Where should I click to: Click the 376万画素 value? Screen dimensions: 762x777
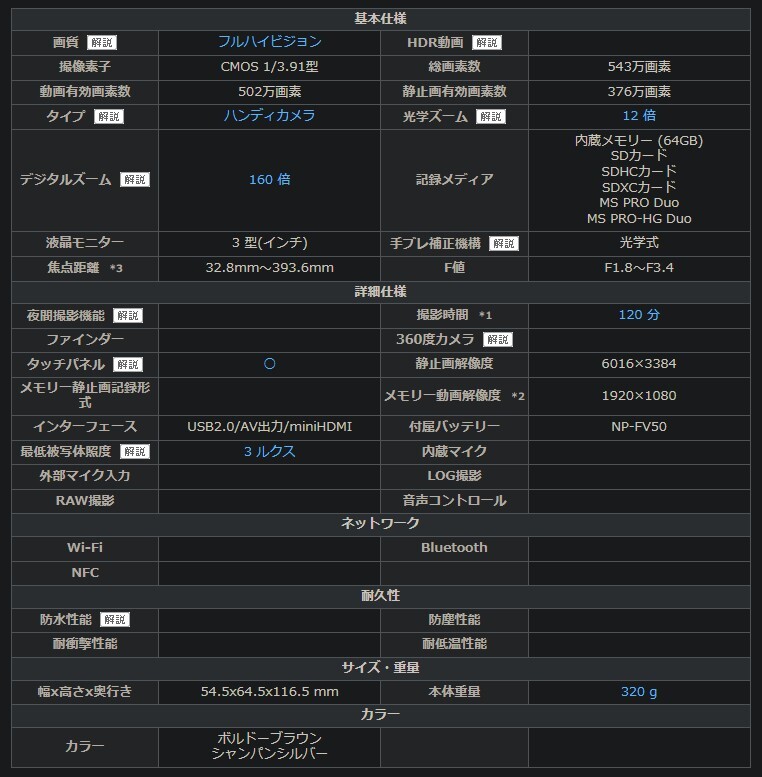[639, 92]
